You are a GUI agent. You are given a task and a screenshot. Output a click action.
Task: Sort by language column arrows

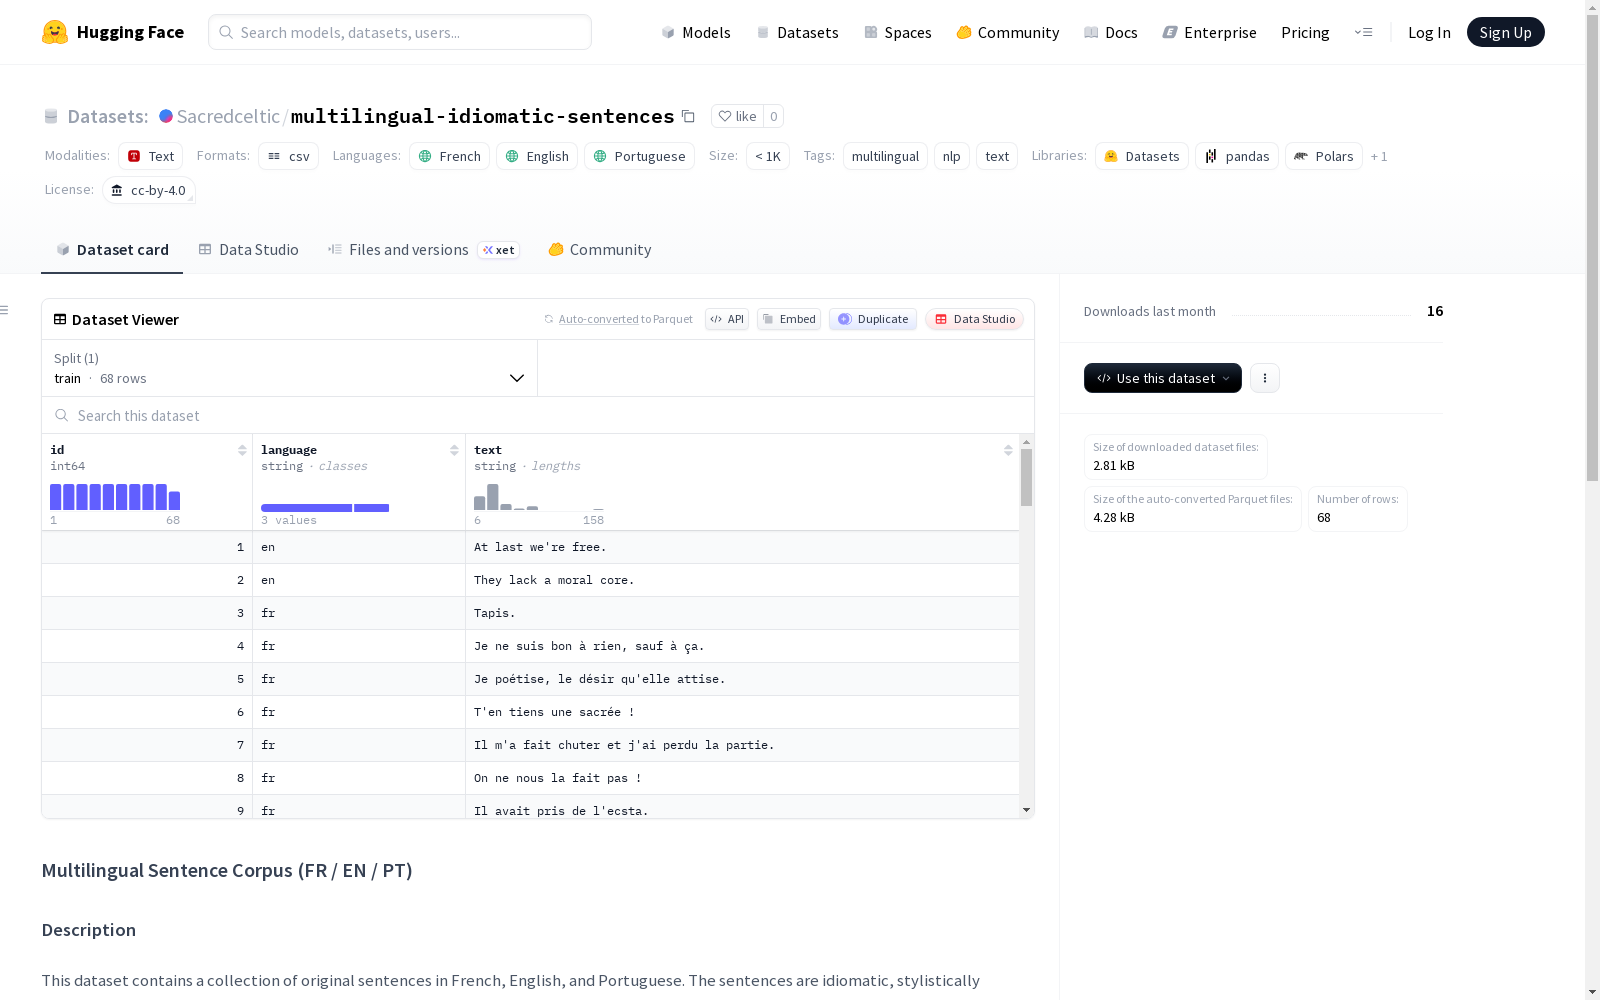[454, 450]
